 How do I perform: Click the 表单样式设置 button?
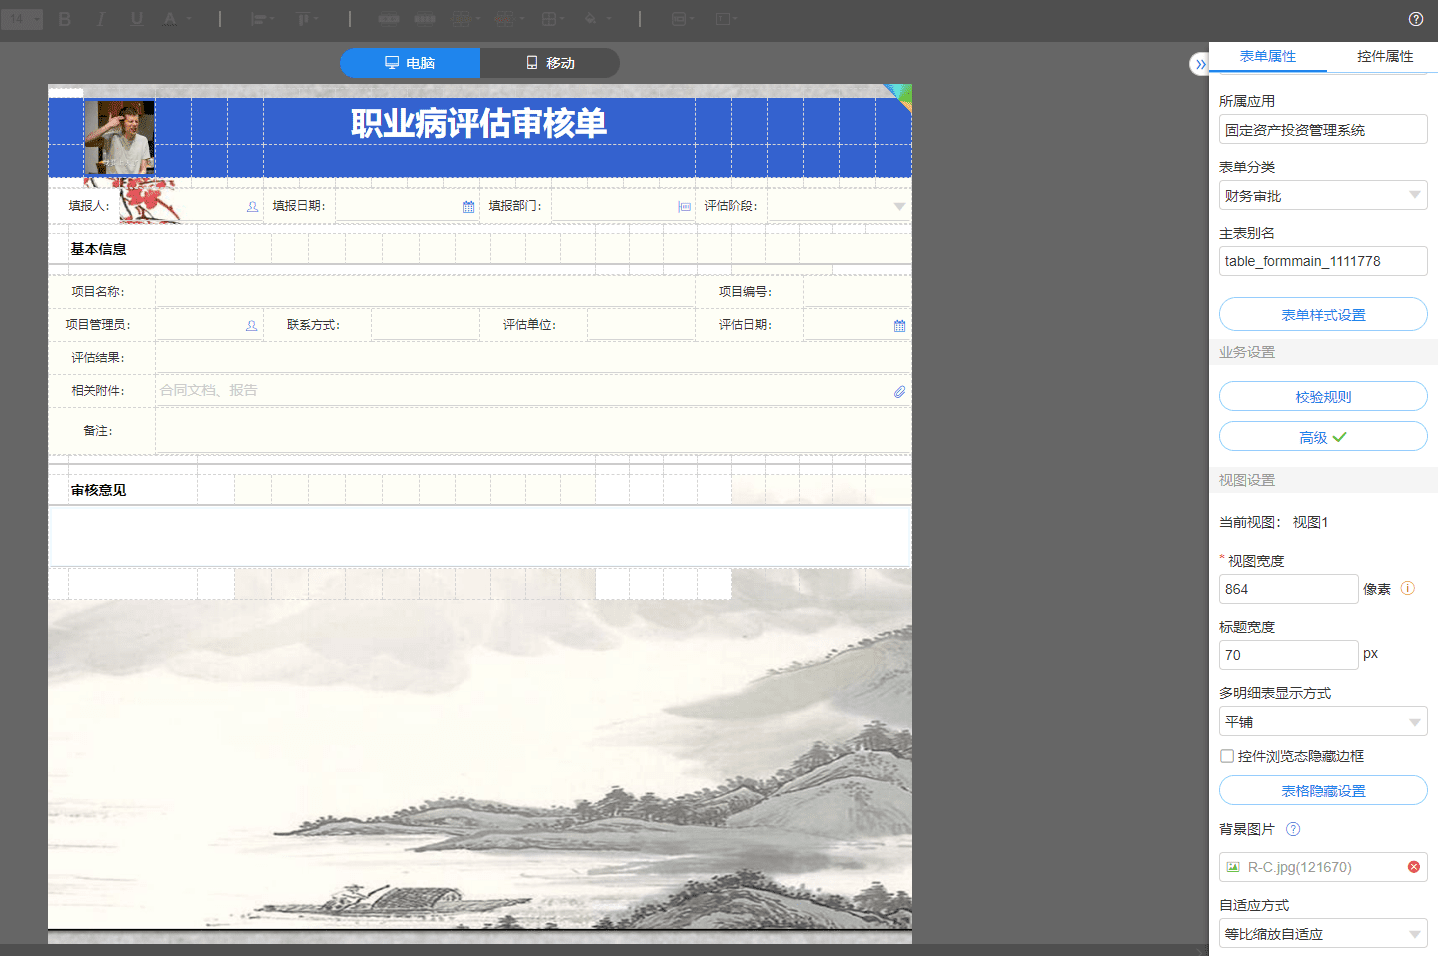point(1323,314)
